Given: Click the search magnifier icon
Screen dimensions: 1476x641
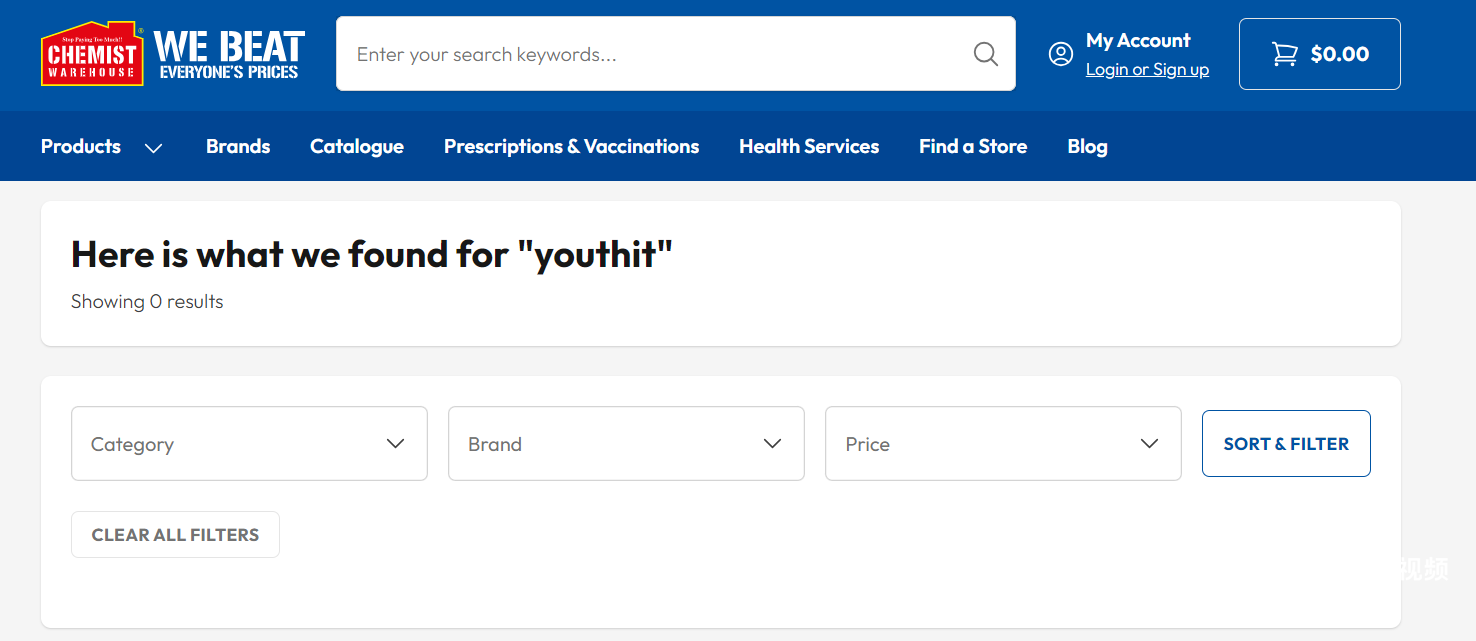Looking at the screenshot, I should (x=986, y=54).
